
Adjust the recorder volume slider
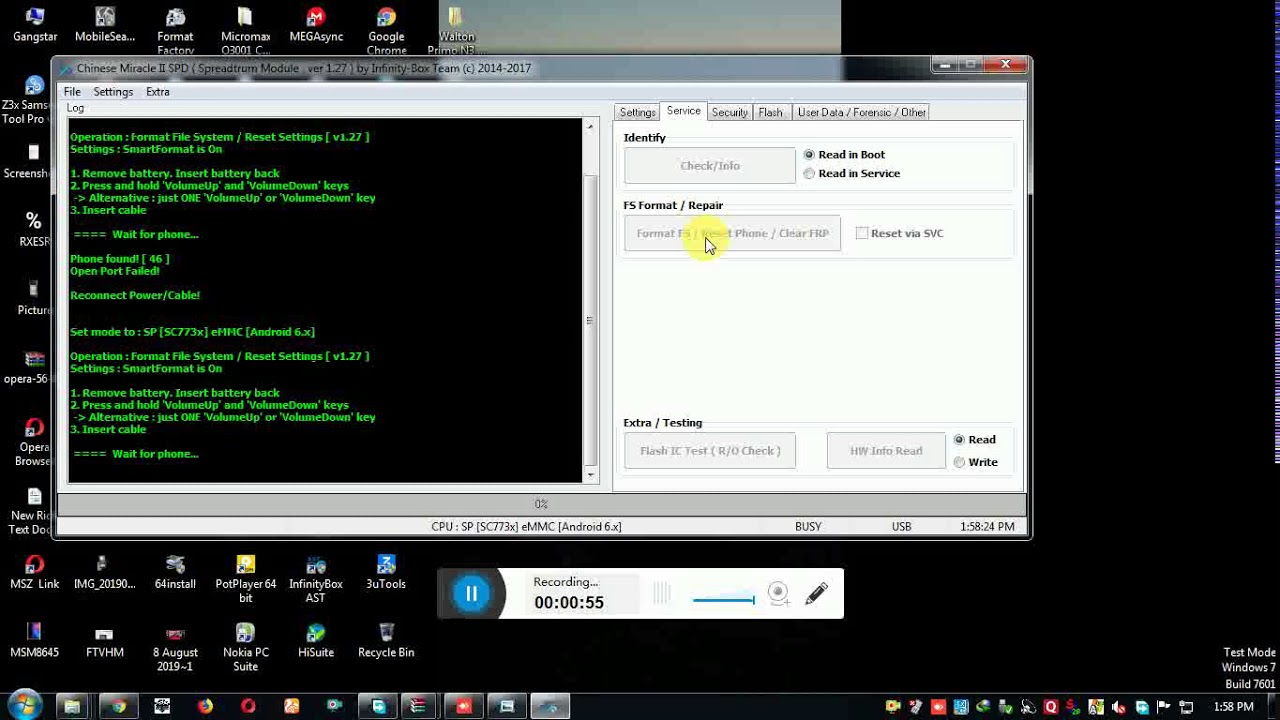(724, 600)
